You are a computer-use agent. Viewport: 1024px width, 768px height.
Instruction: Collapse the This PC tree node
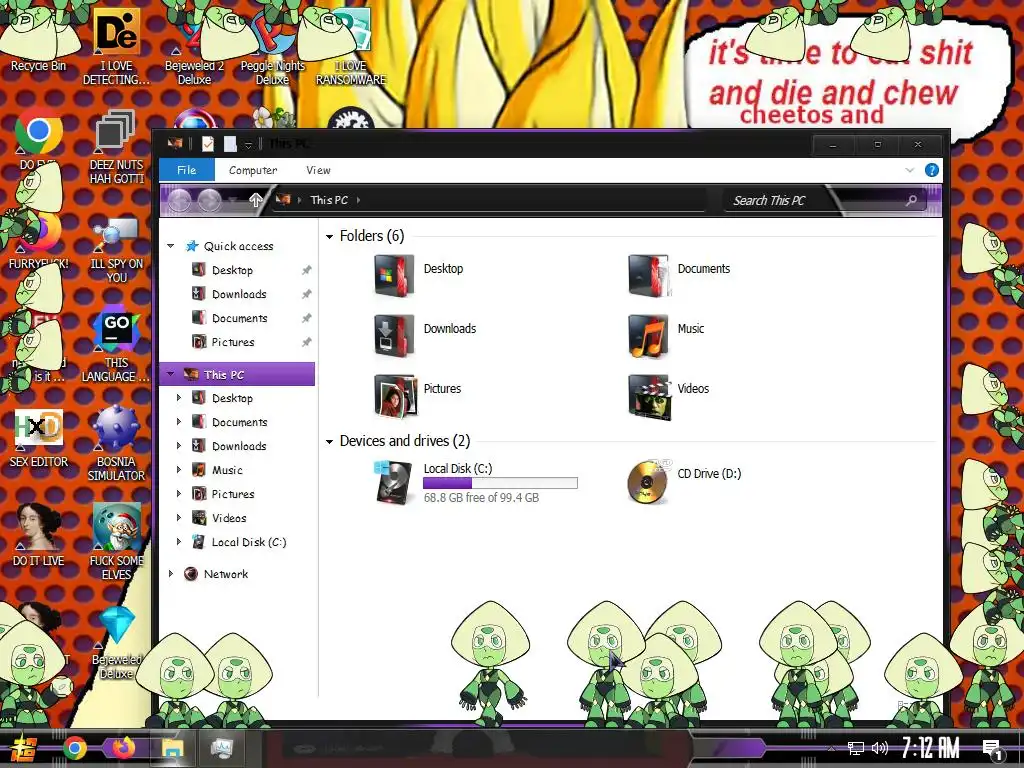(x=171, y=375)
